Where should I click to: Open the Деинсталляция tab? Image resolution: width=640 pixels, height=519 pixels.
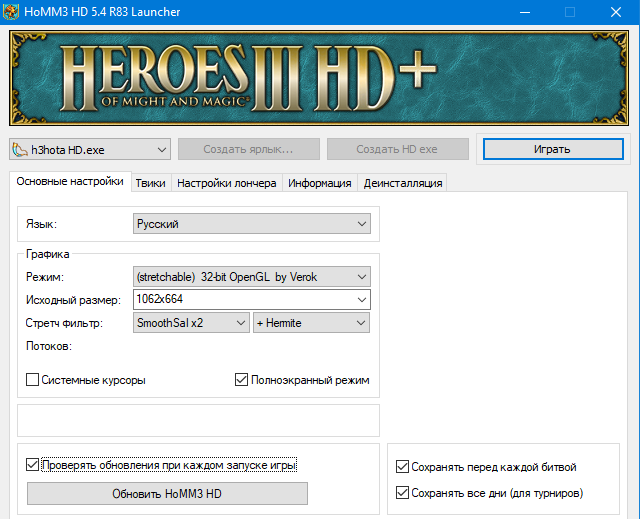402,183
